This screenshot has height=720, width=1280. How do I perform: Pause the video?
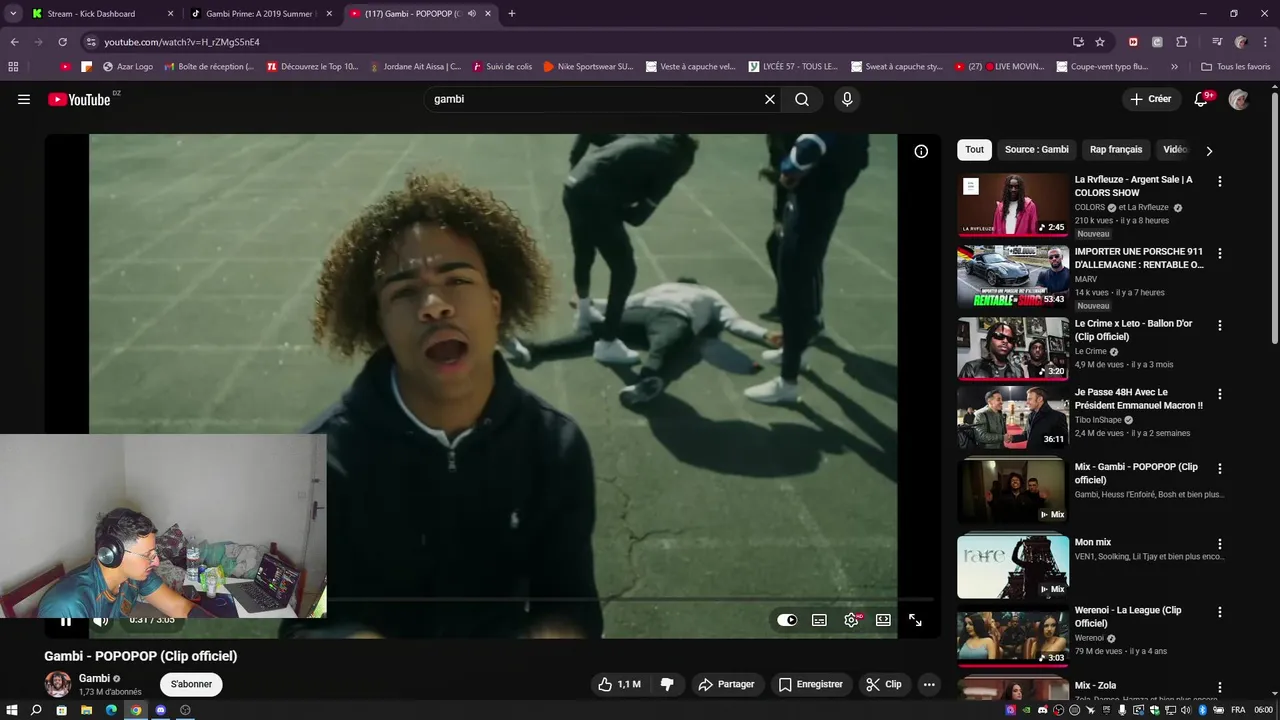[x=66, y=620]
